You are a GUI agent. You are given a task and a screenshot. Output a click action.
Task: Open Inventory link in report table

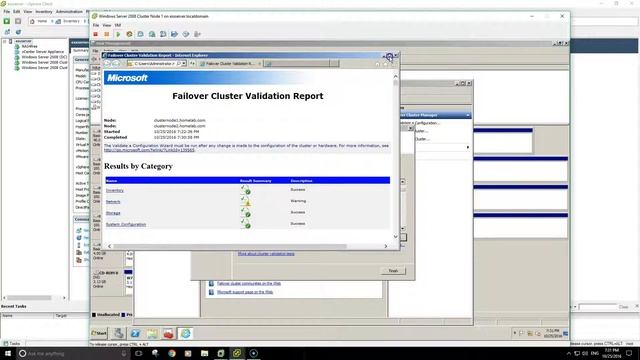coord(115,191)
